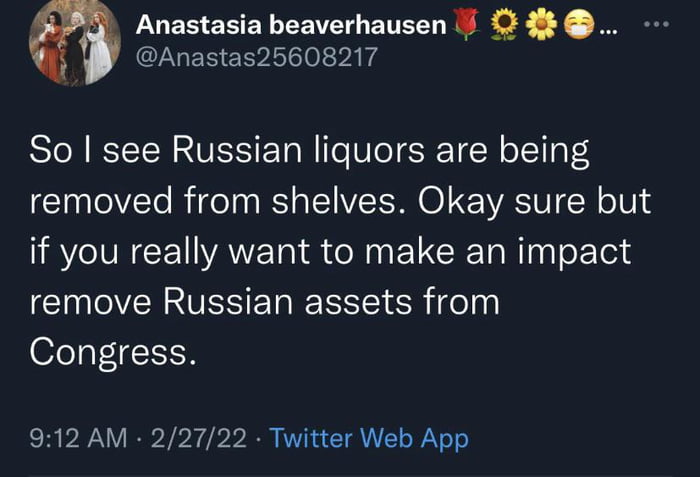The image size is (700, 477).
Task: Open the Anastasia beaverhausen display name
Action: click(x=289, y=24)
